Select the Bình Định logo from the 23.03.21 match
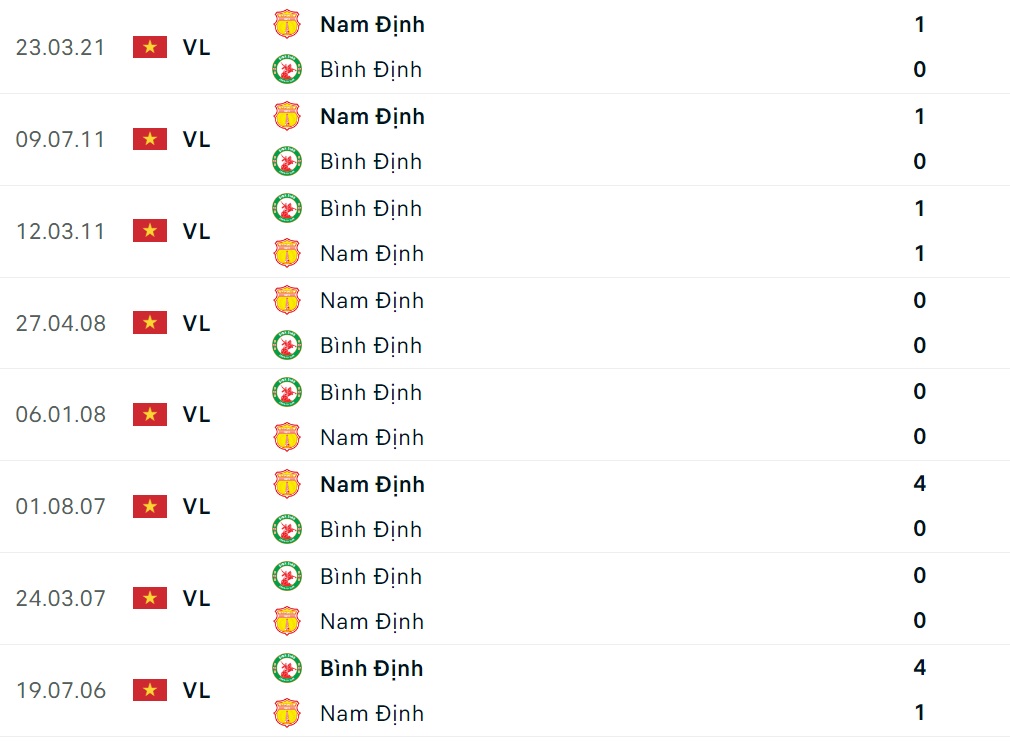 [x=287, y=69]
